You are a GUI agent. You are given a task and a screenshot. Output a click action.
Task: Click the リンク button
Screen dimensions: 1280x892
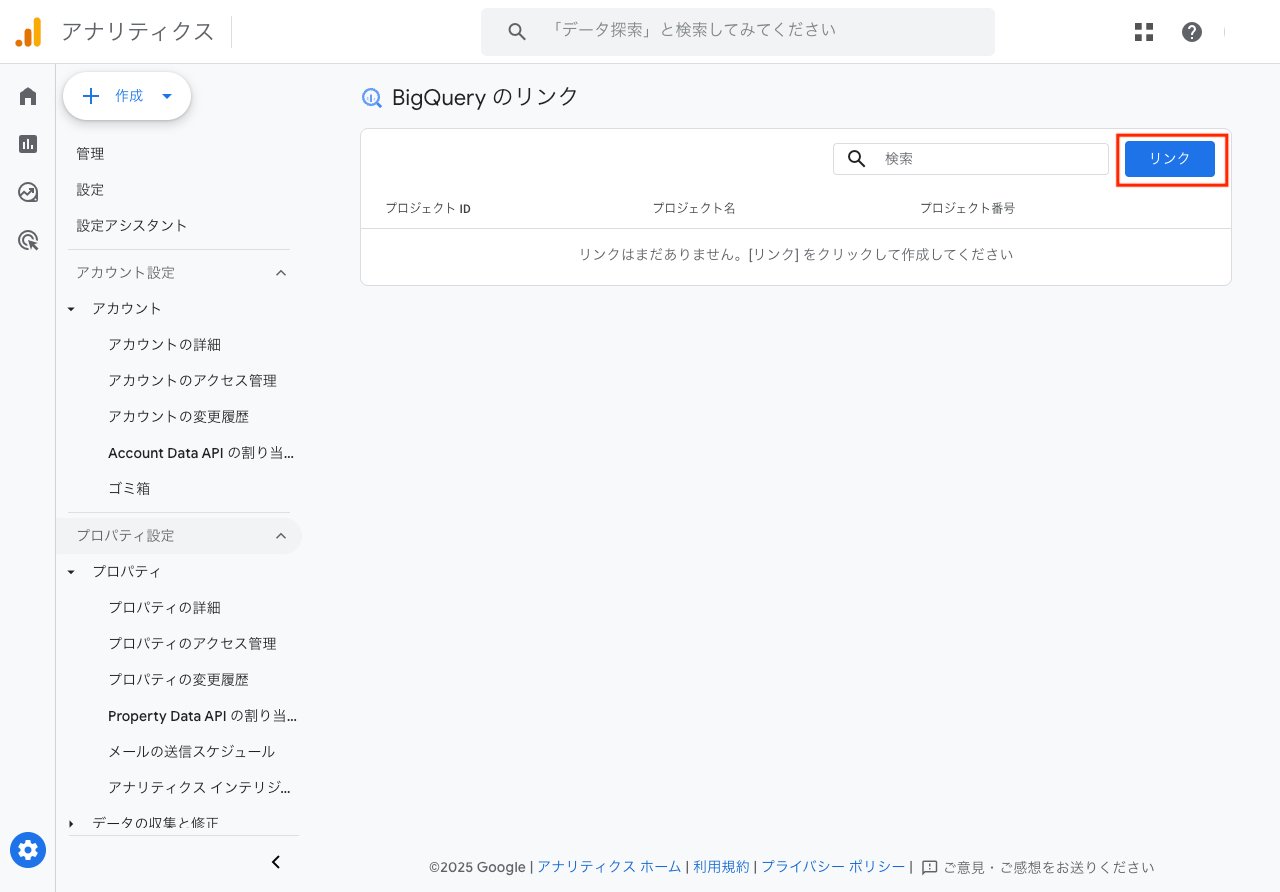point(1169,158)
